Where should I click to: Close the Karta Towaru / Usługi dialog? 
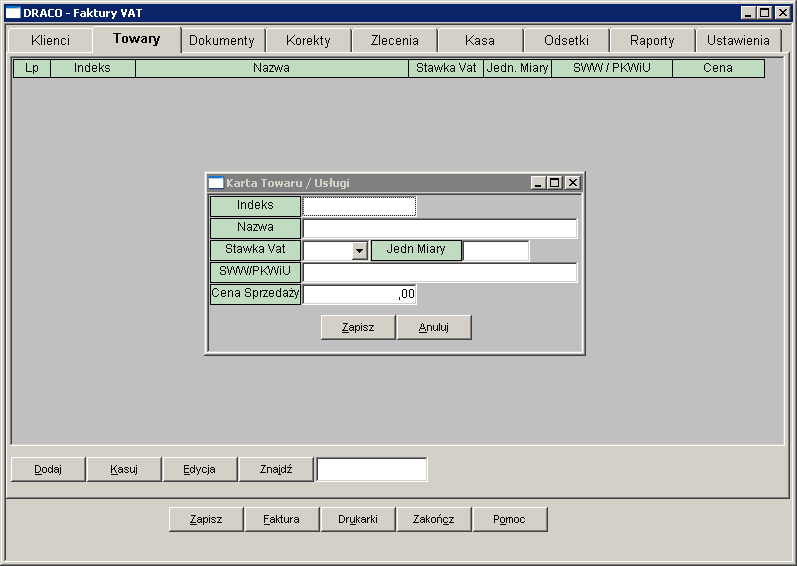(572, 183)
